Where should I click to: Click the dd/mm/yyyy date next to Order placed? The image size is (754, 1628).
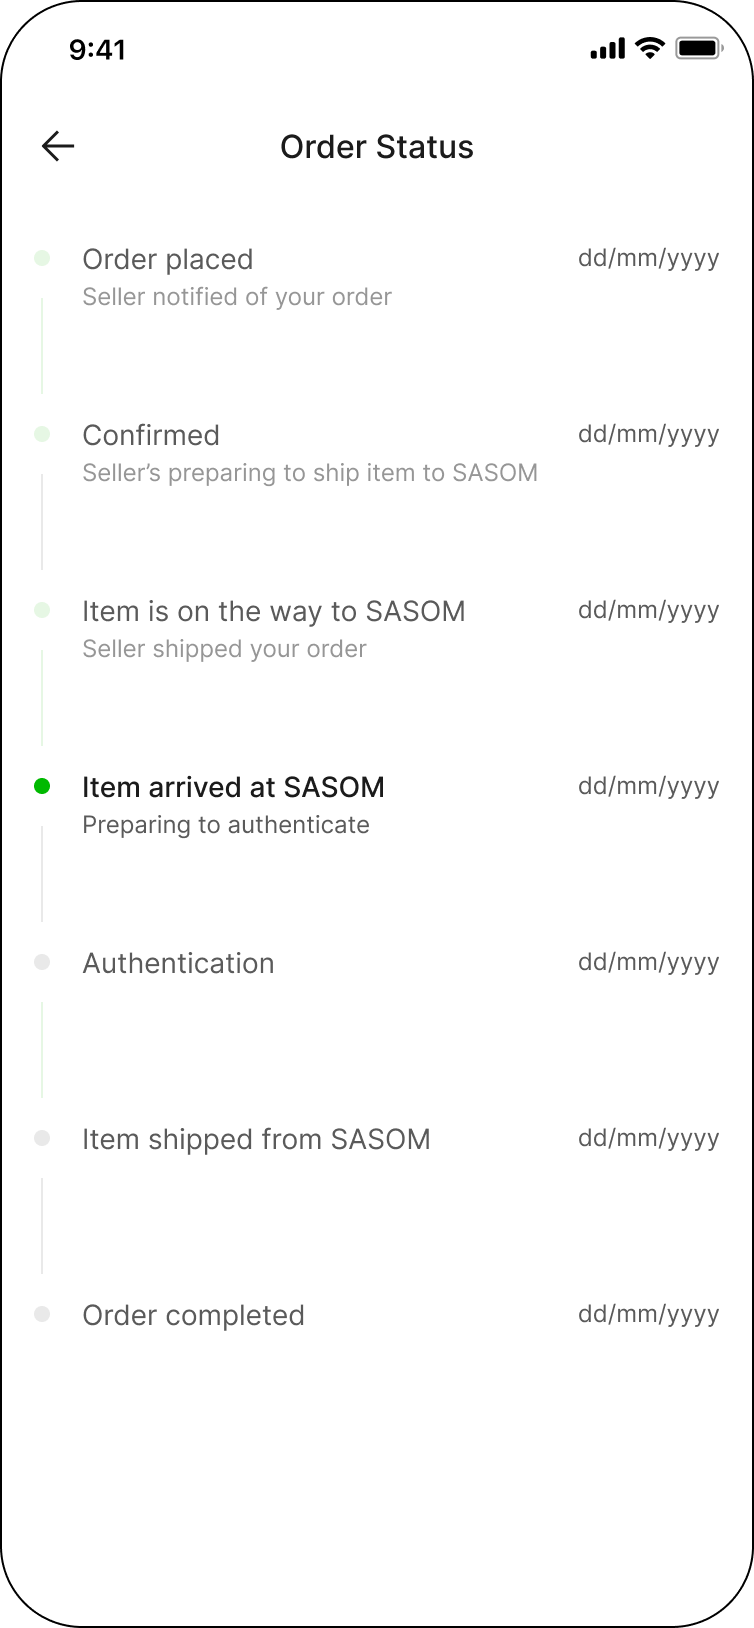(x=648, y=258)
